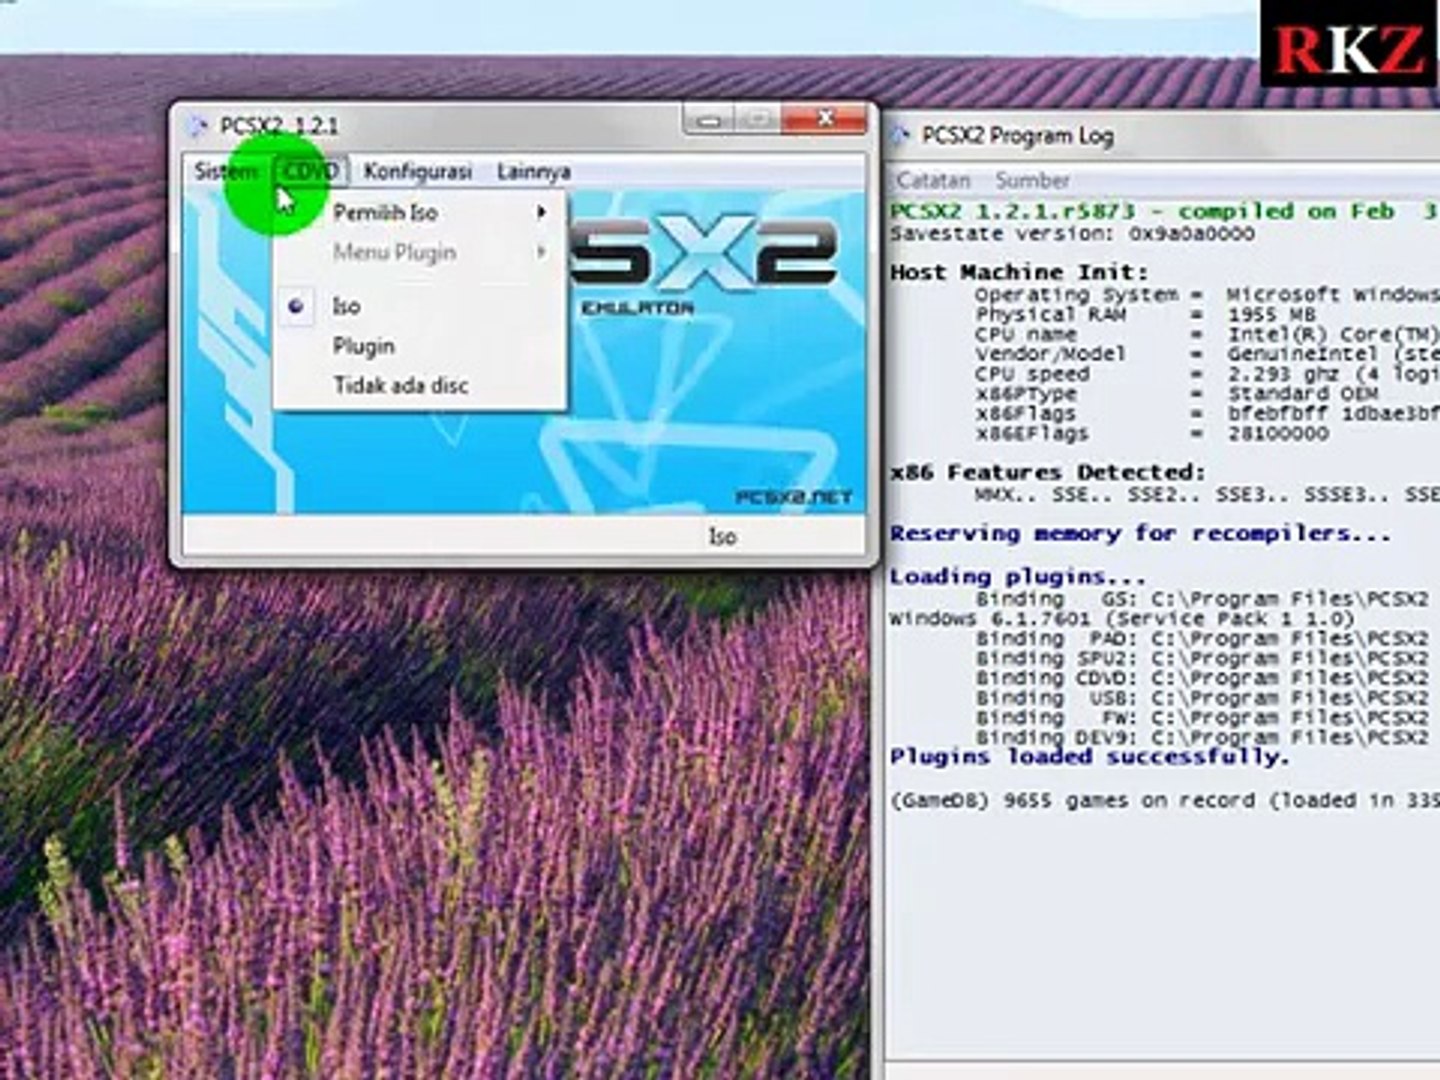Click the 'PCSX2 Program Log' window title
Screen dimensions: 1440x1080
1018,135
